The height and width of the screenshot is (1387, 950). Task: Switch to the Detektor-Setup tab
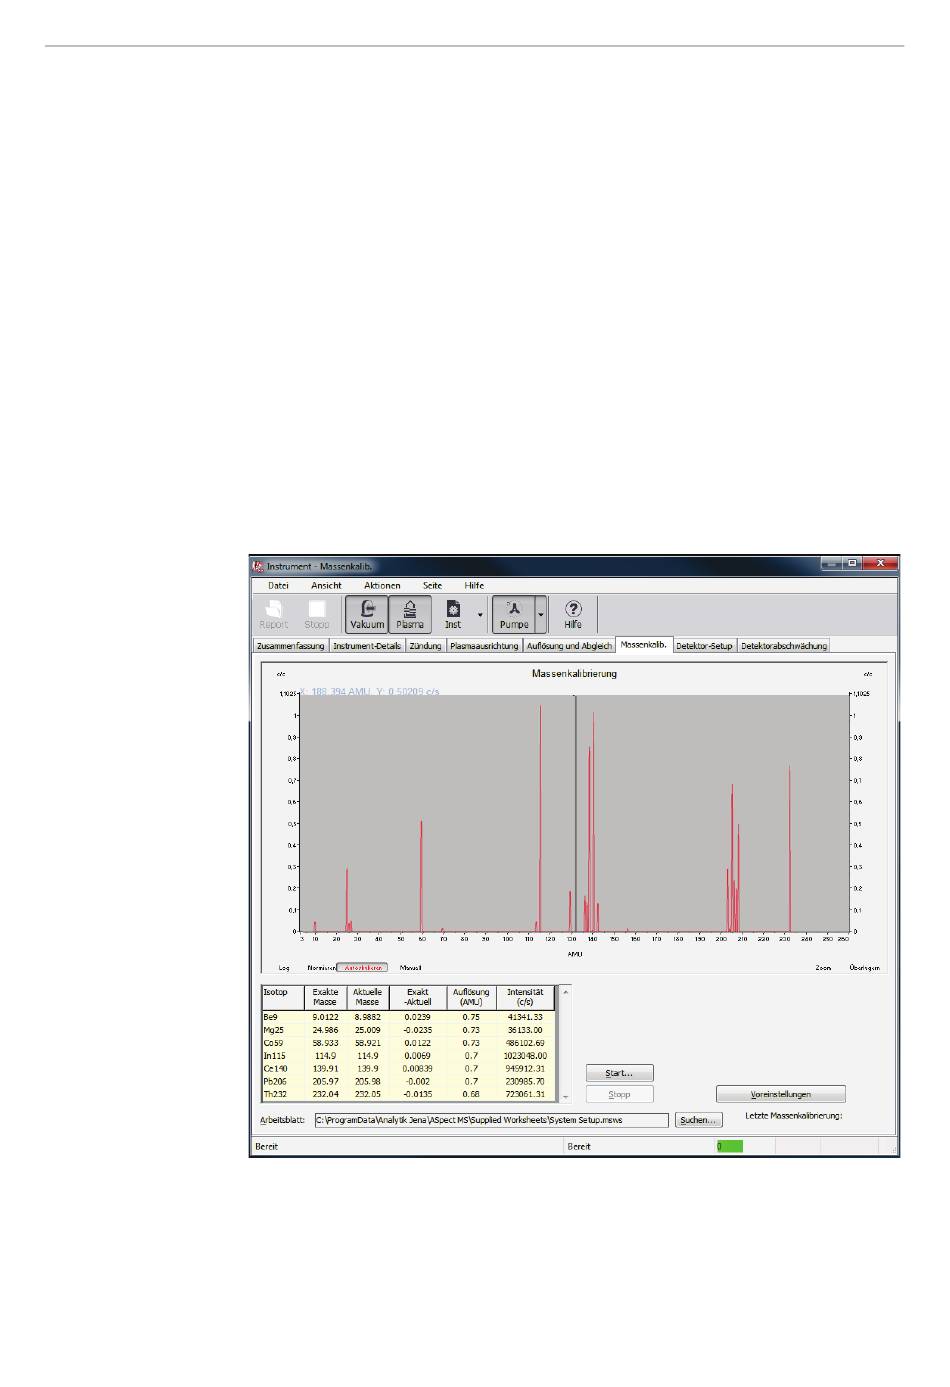coord(704,646)
